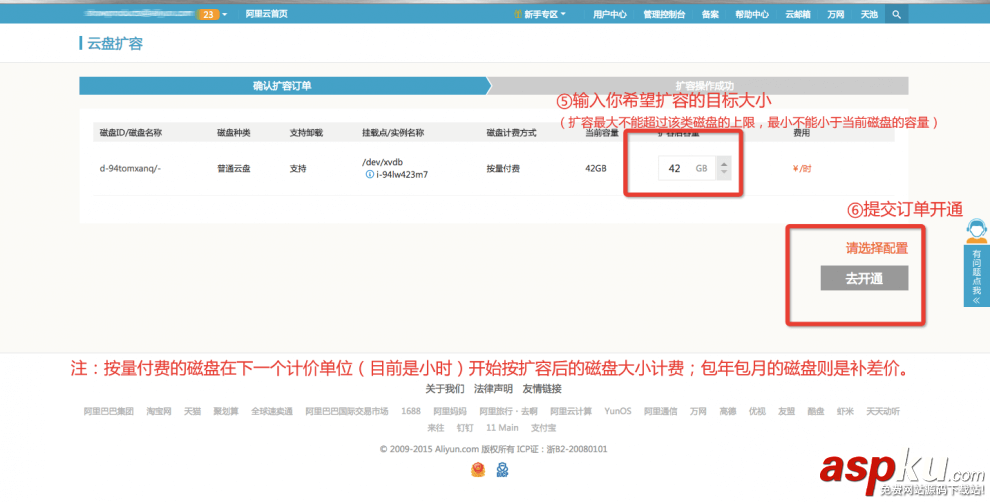Screen dimensions: 990x502
Task: Open the 阿里旅行·去啊 footer link
Action: click(x=508, y=411)
